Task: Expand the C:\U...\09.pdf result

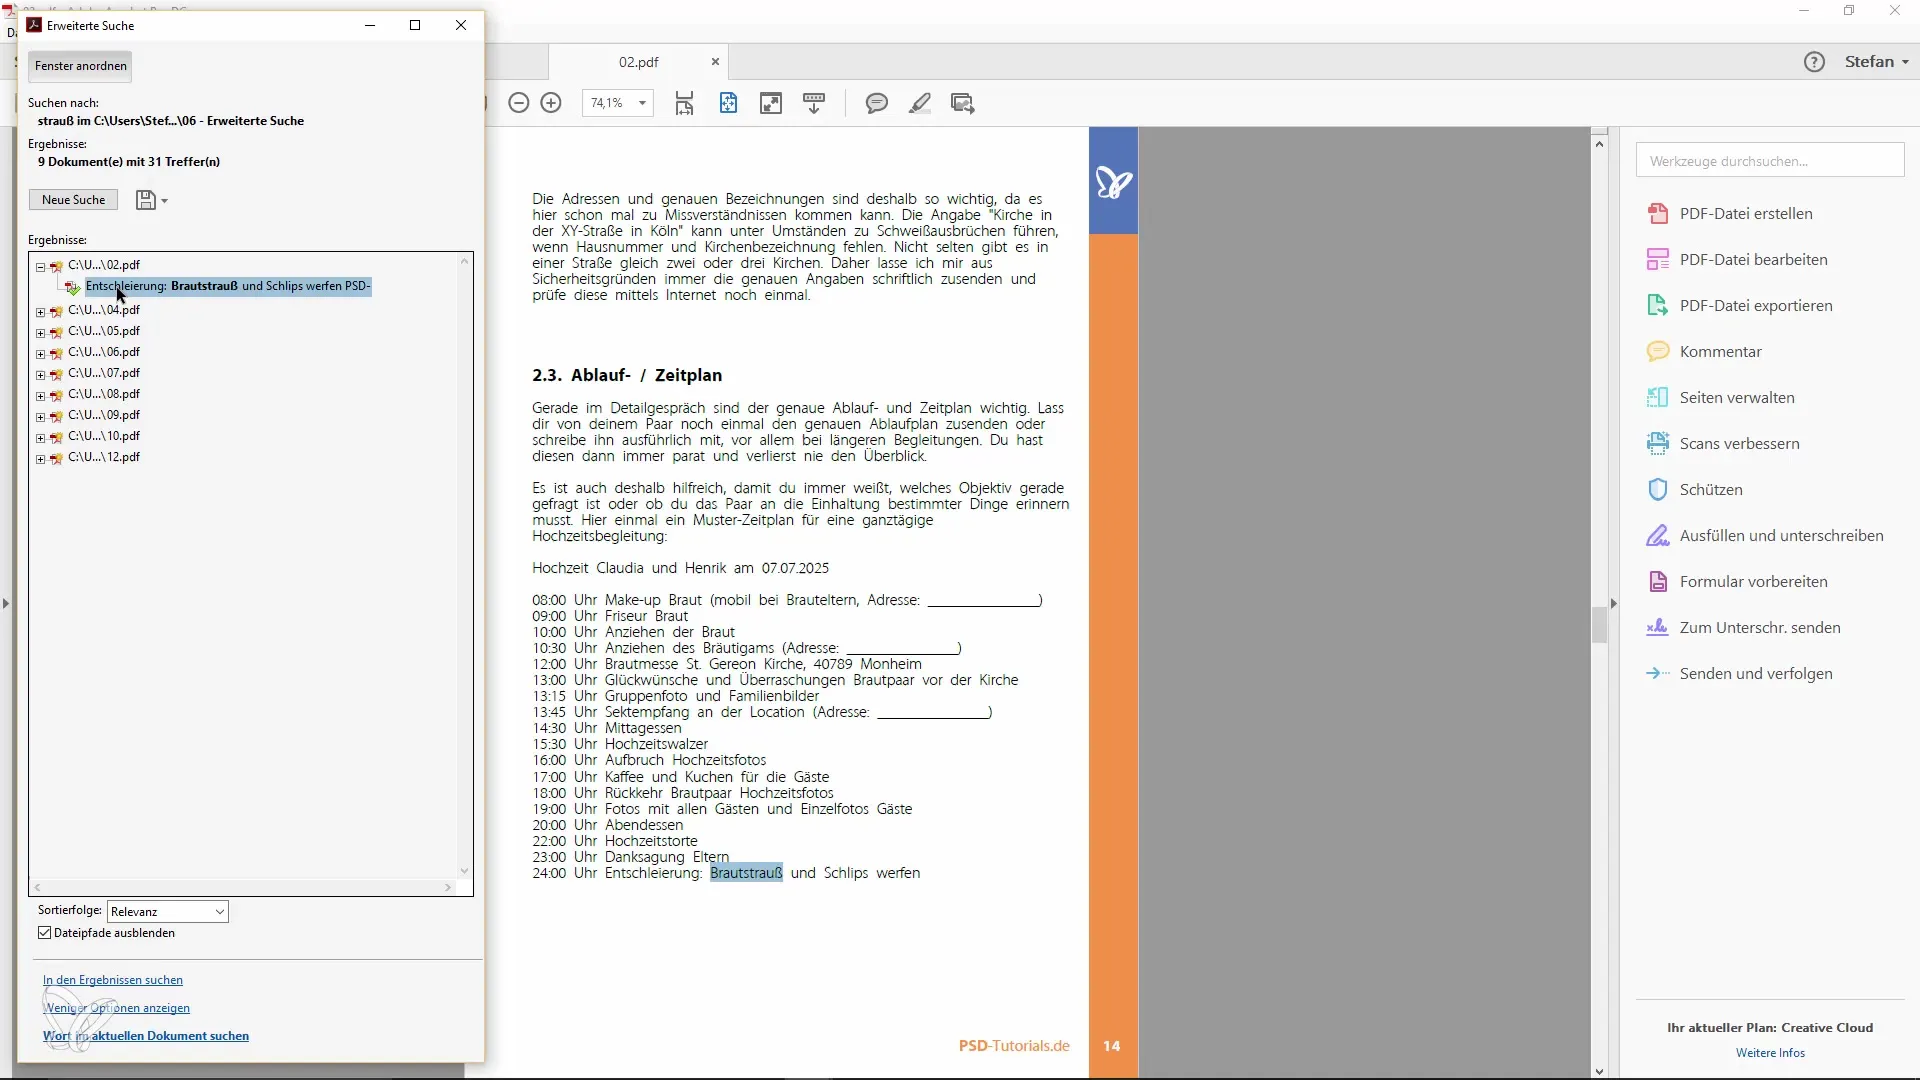Action: click(x=41, y=417)
